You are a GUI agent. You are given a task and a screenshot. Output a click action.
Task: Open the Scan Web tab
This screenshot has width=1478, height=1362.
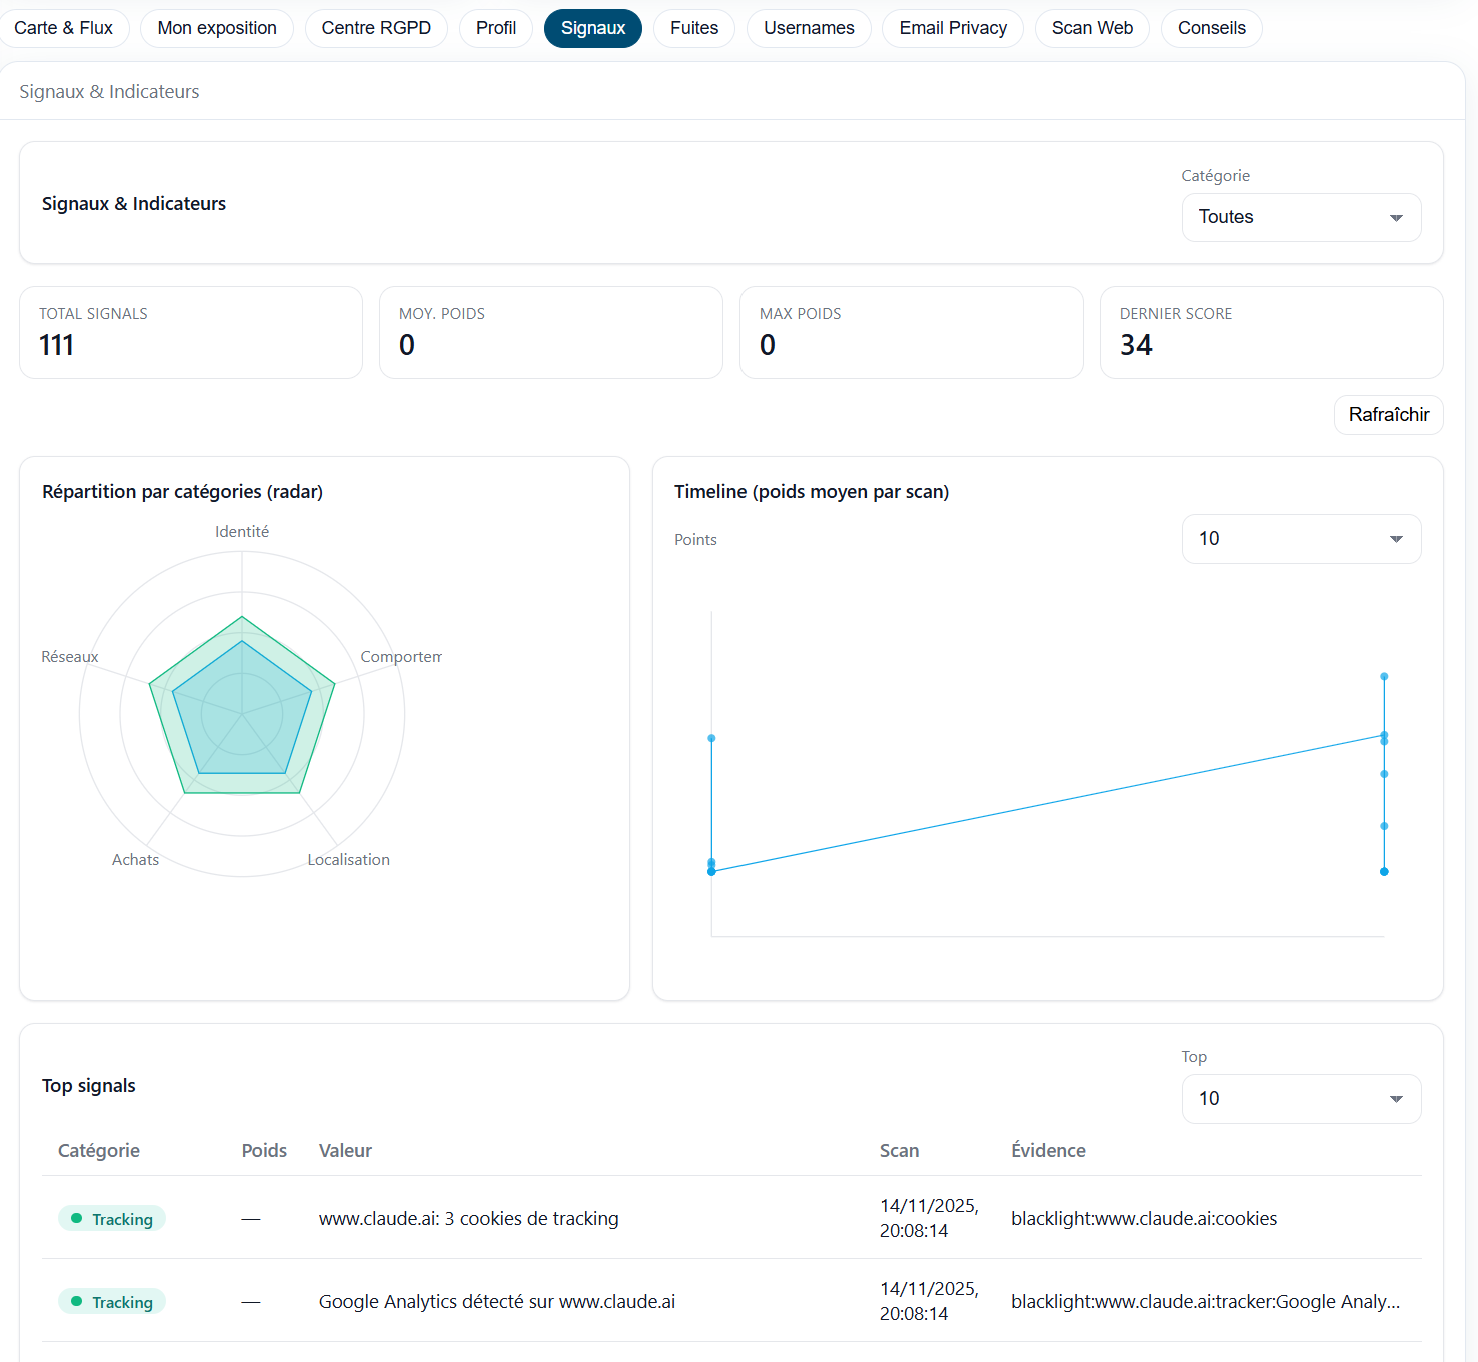(1092, 28)
